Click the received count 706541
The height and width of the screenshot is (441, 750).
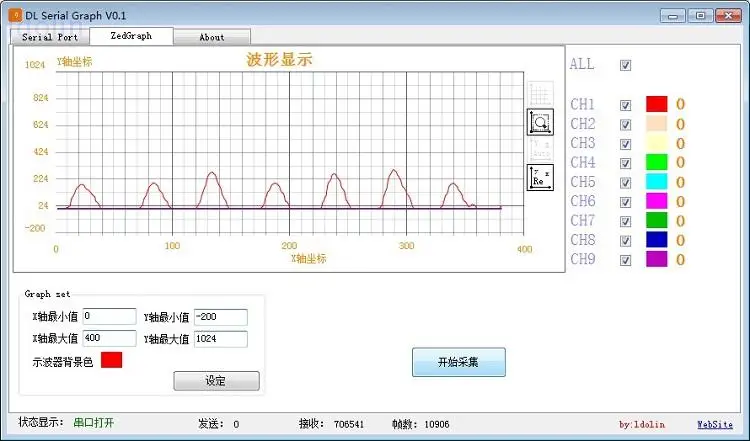(349, 424)
